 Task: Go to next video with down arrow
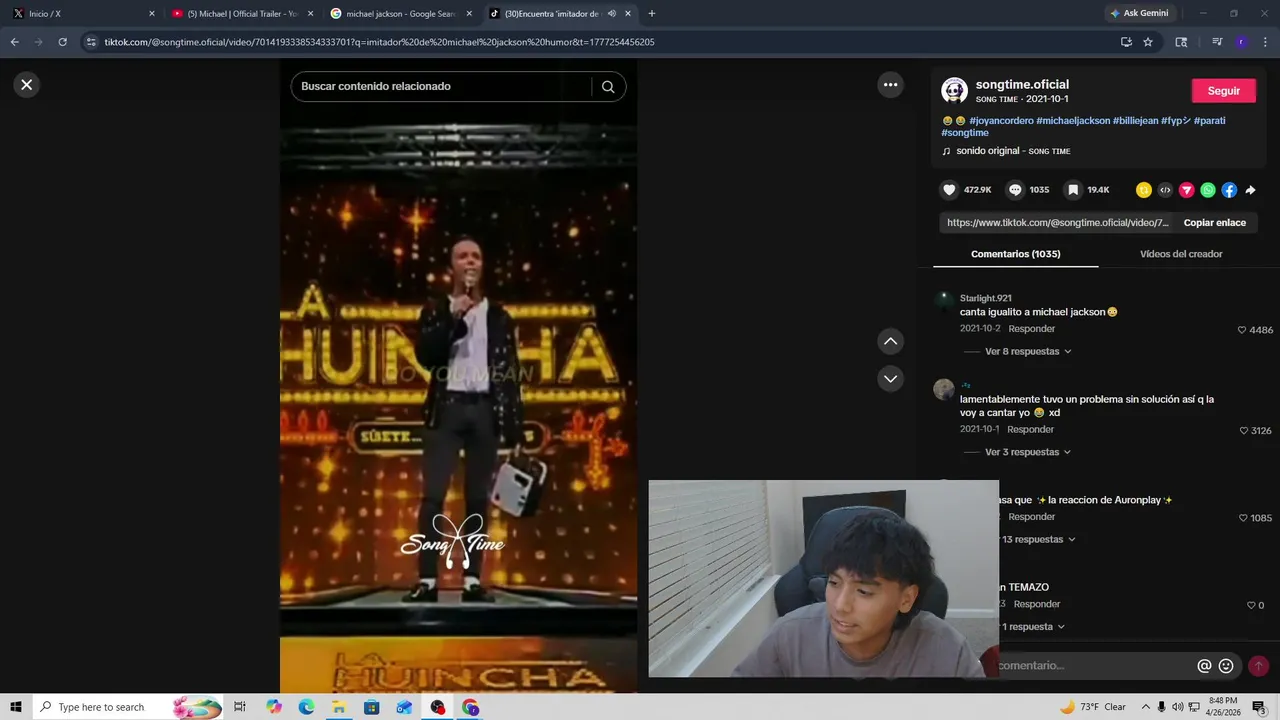pos(890,379)
